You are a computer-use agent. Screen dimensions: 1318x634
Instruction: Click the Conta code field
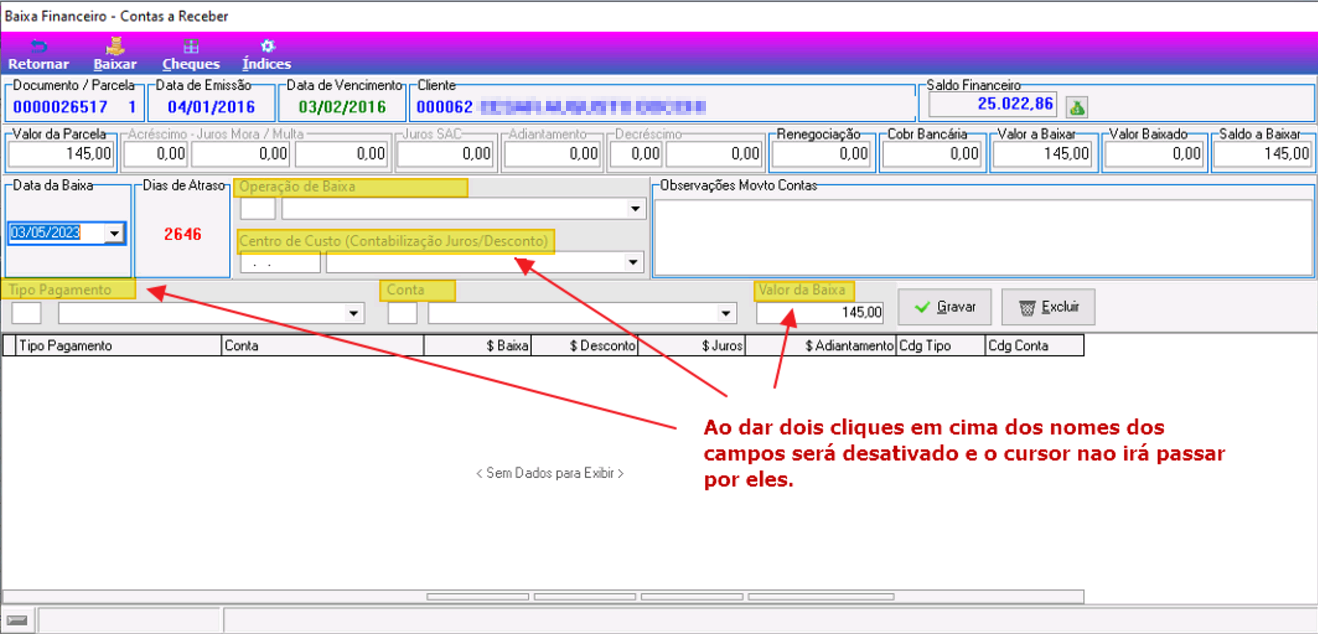402,313
